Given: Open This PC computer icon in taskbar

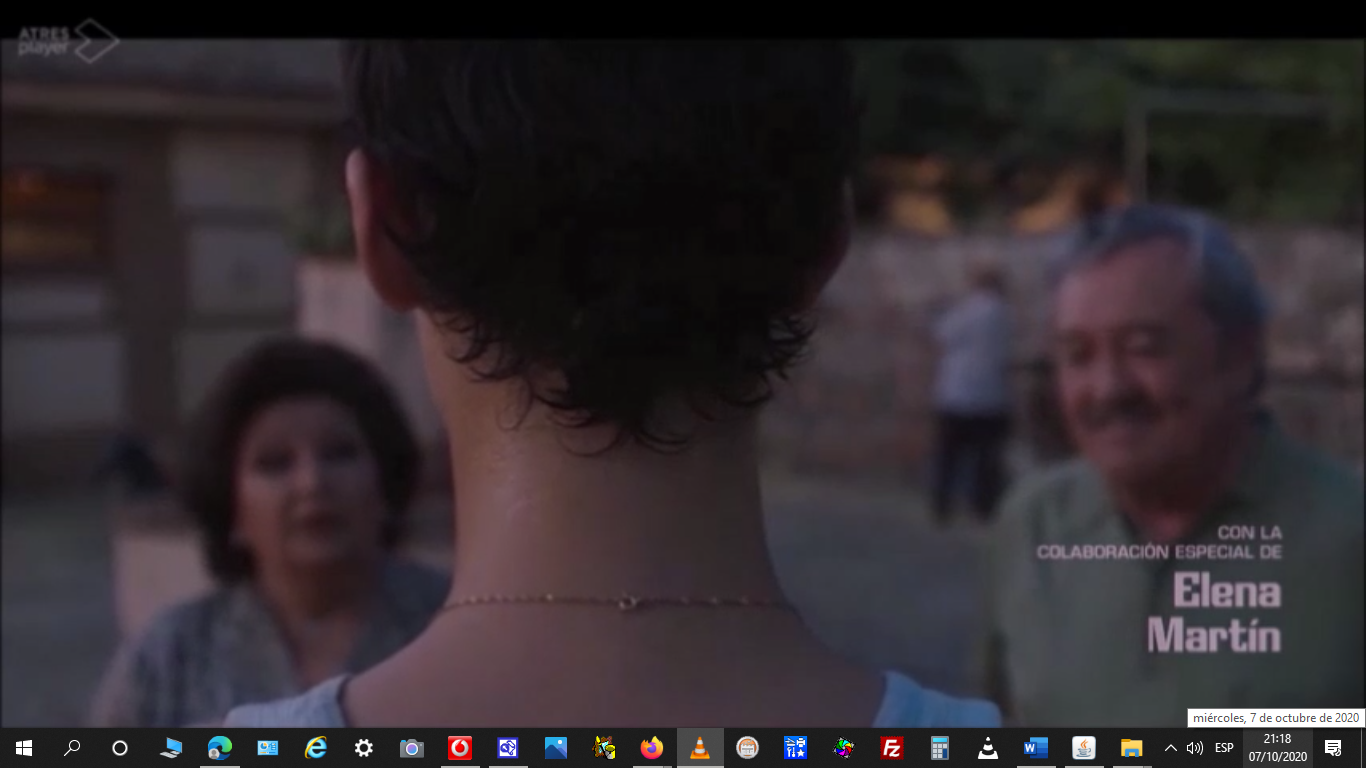Looking at the screenshot, I should click(171, 748).
